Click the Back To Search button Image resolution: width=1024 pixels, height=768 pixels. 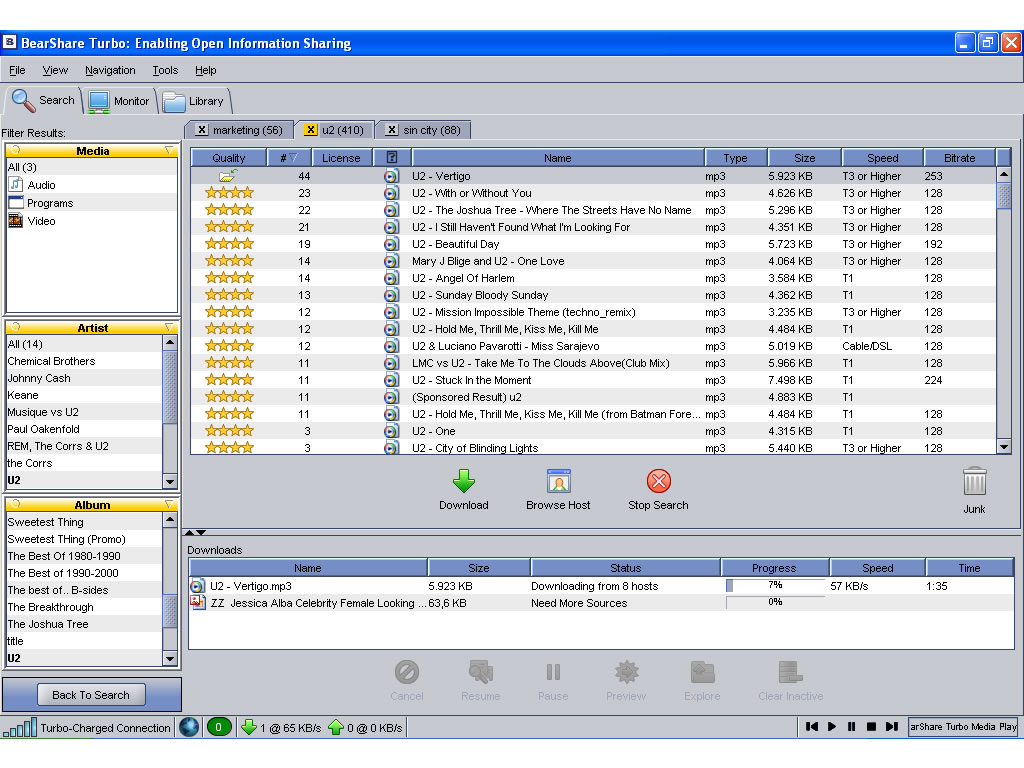pyautogui.click(x=91, y=695)
